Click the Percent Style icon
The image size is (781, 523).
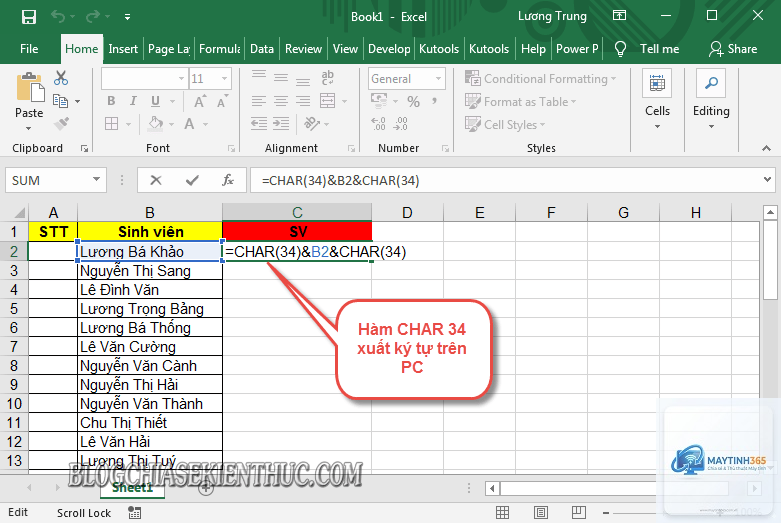pyautogui.click(x=413, y=102)
